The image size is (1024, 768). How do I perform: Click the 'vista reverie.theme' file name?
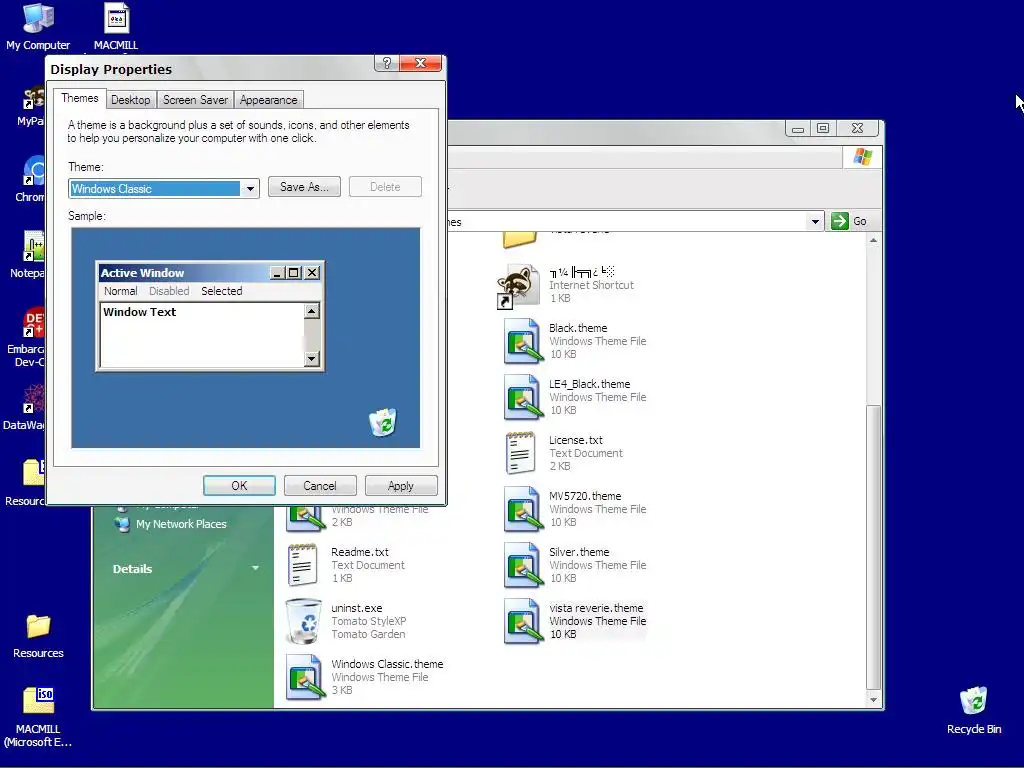(x=596, y=608)
